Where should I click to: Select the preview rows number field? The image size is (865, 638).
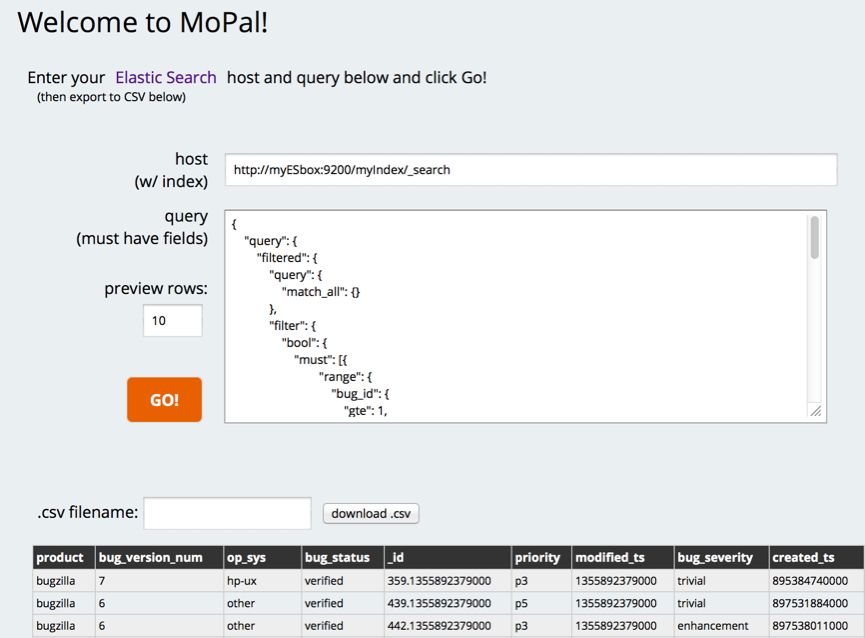tap(173, 320)
